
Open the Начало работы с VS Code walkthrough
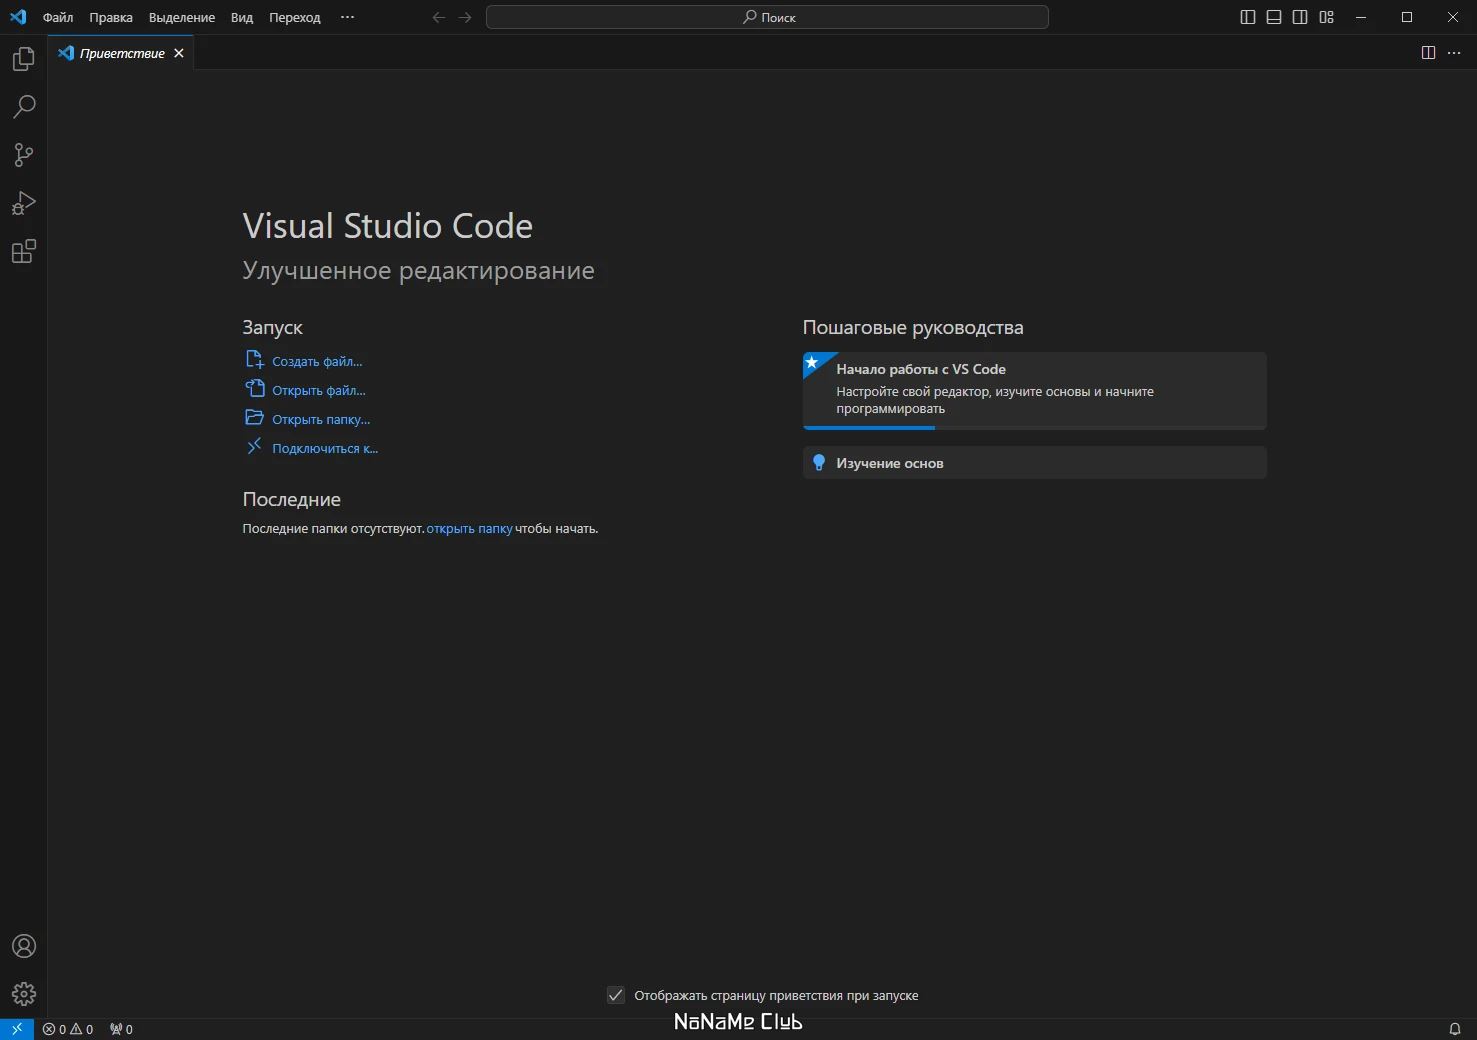pos(1034,390)
